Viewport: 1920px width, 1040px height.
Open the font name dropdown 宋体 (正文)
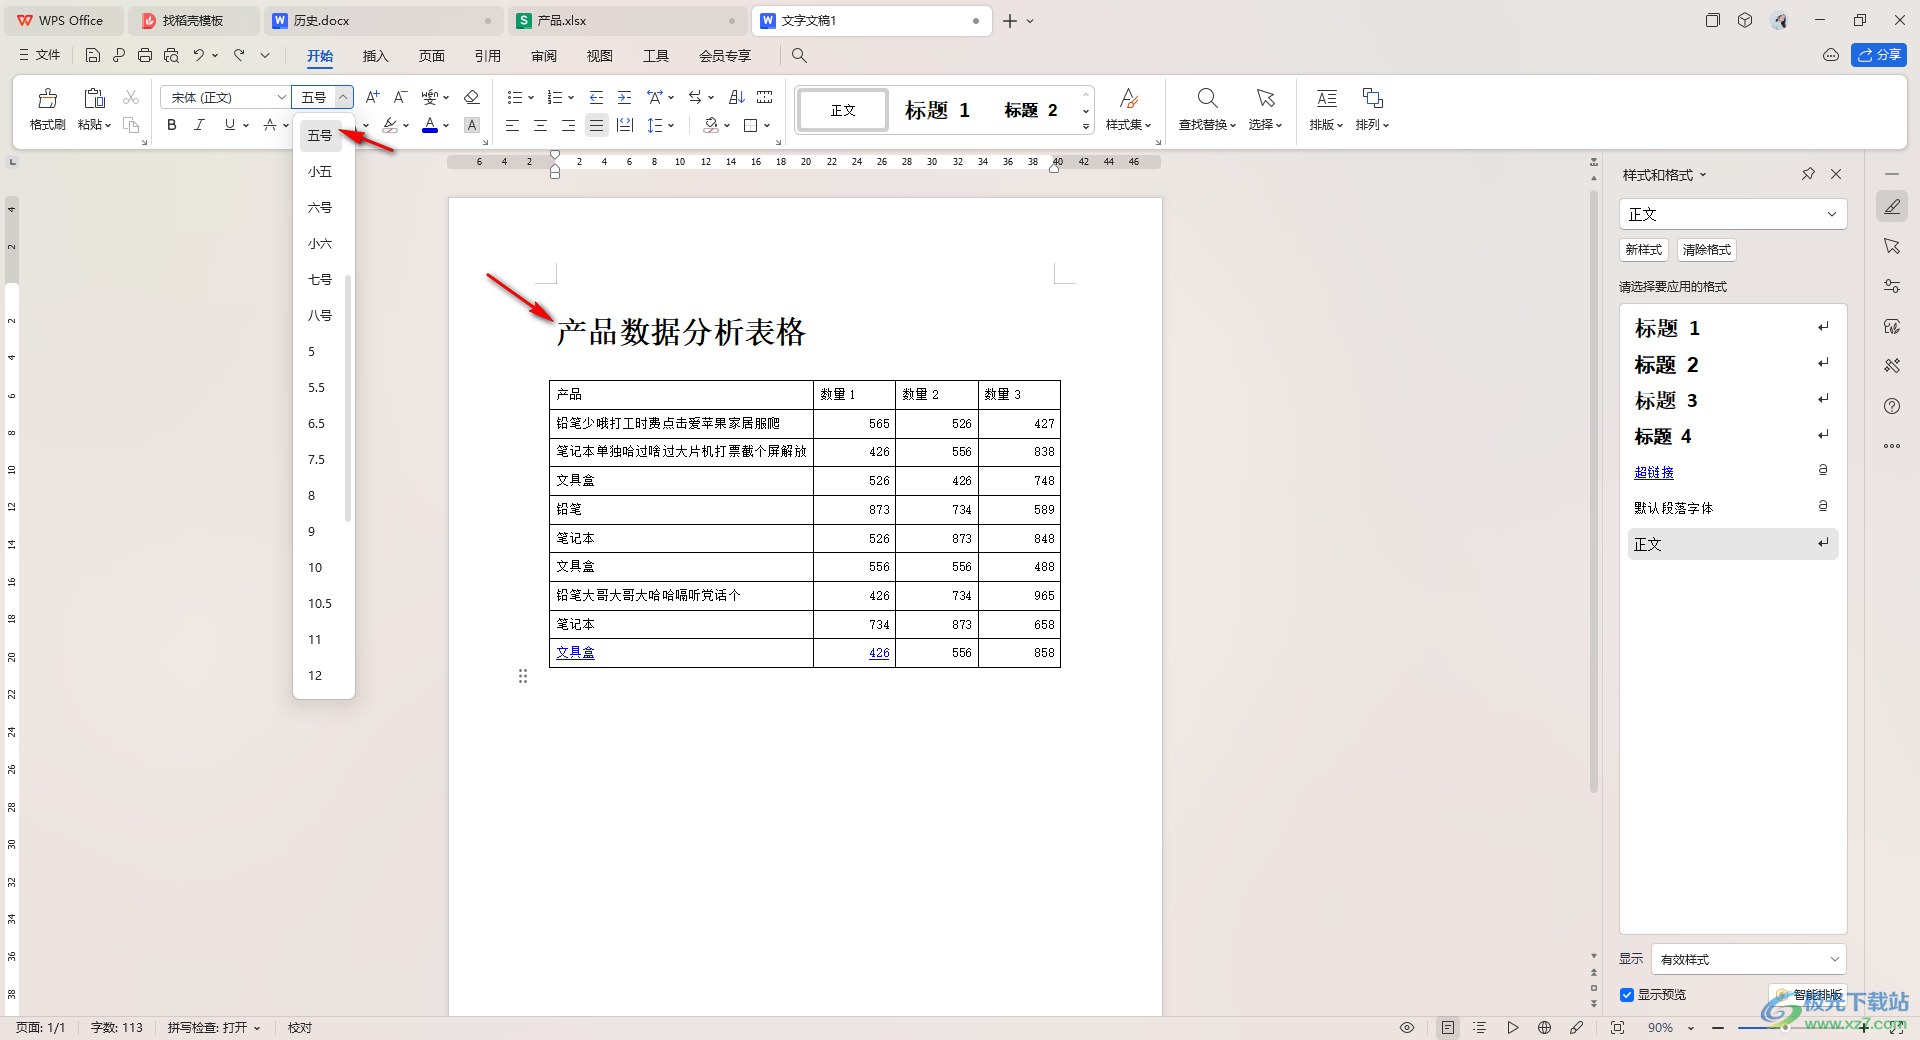[281, 97]
